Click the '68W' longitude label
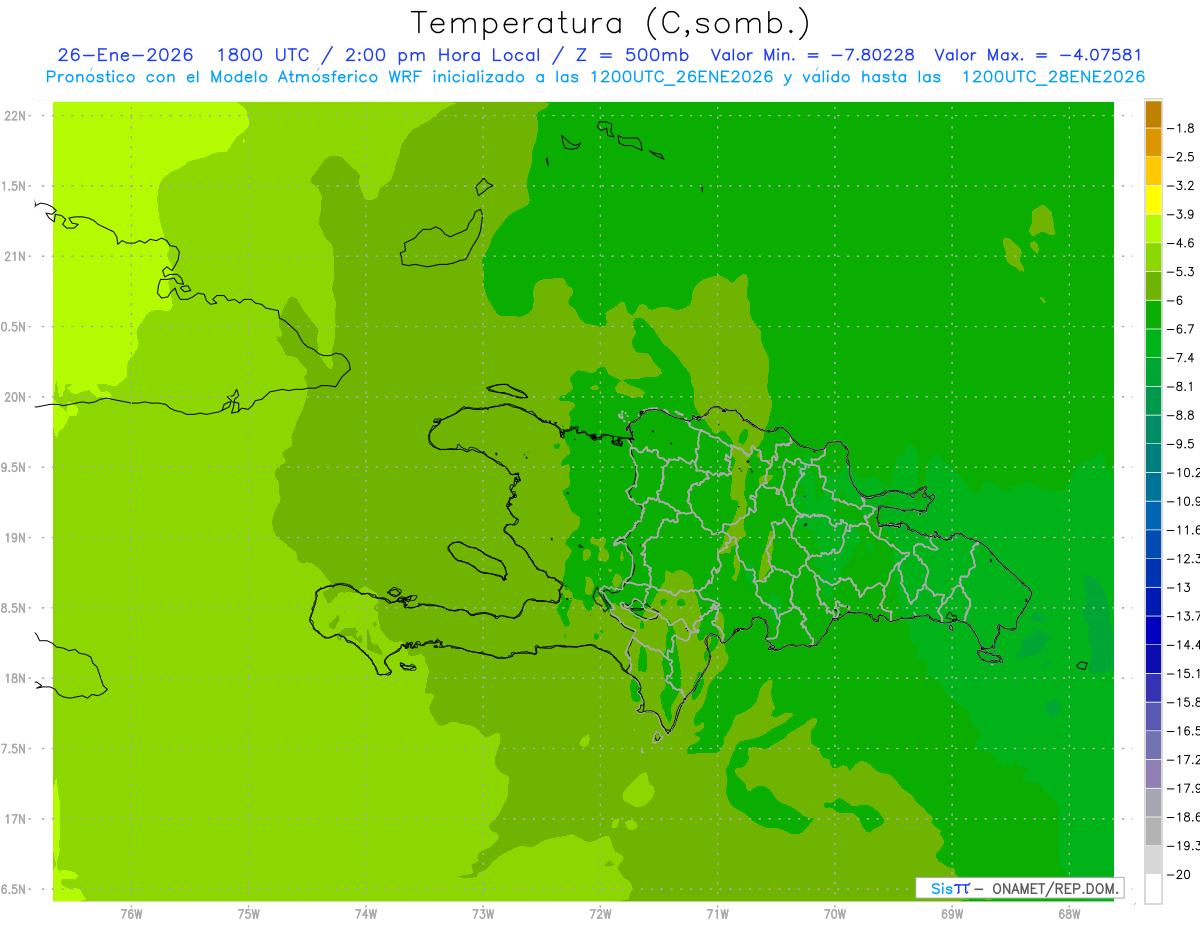Screen dimensions: 1200x927 click(x=1069, y=913)
